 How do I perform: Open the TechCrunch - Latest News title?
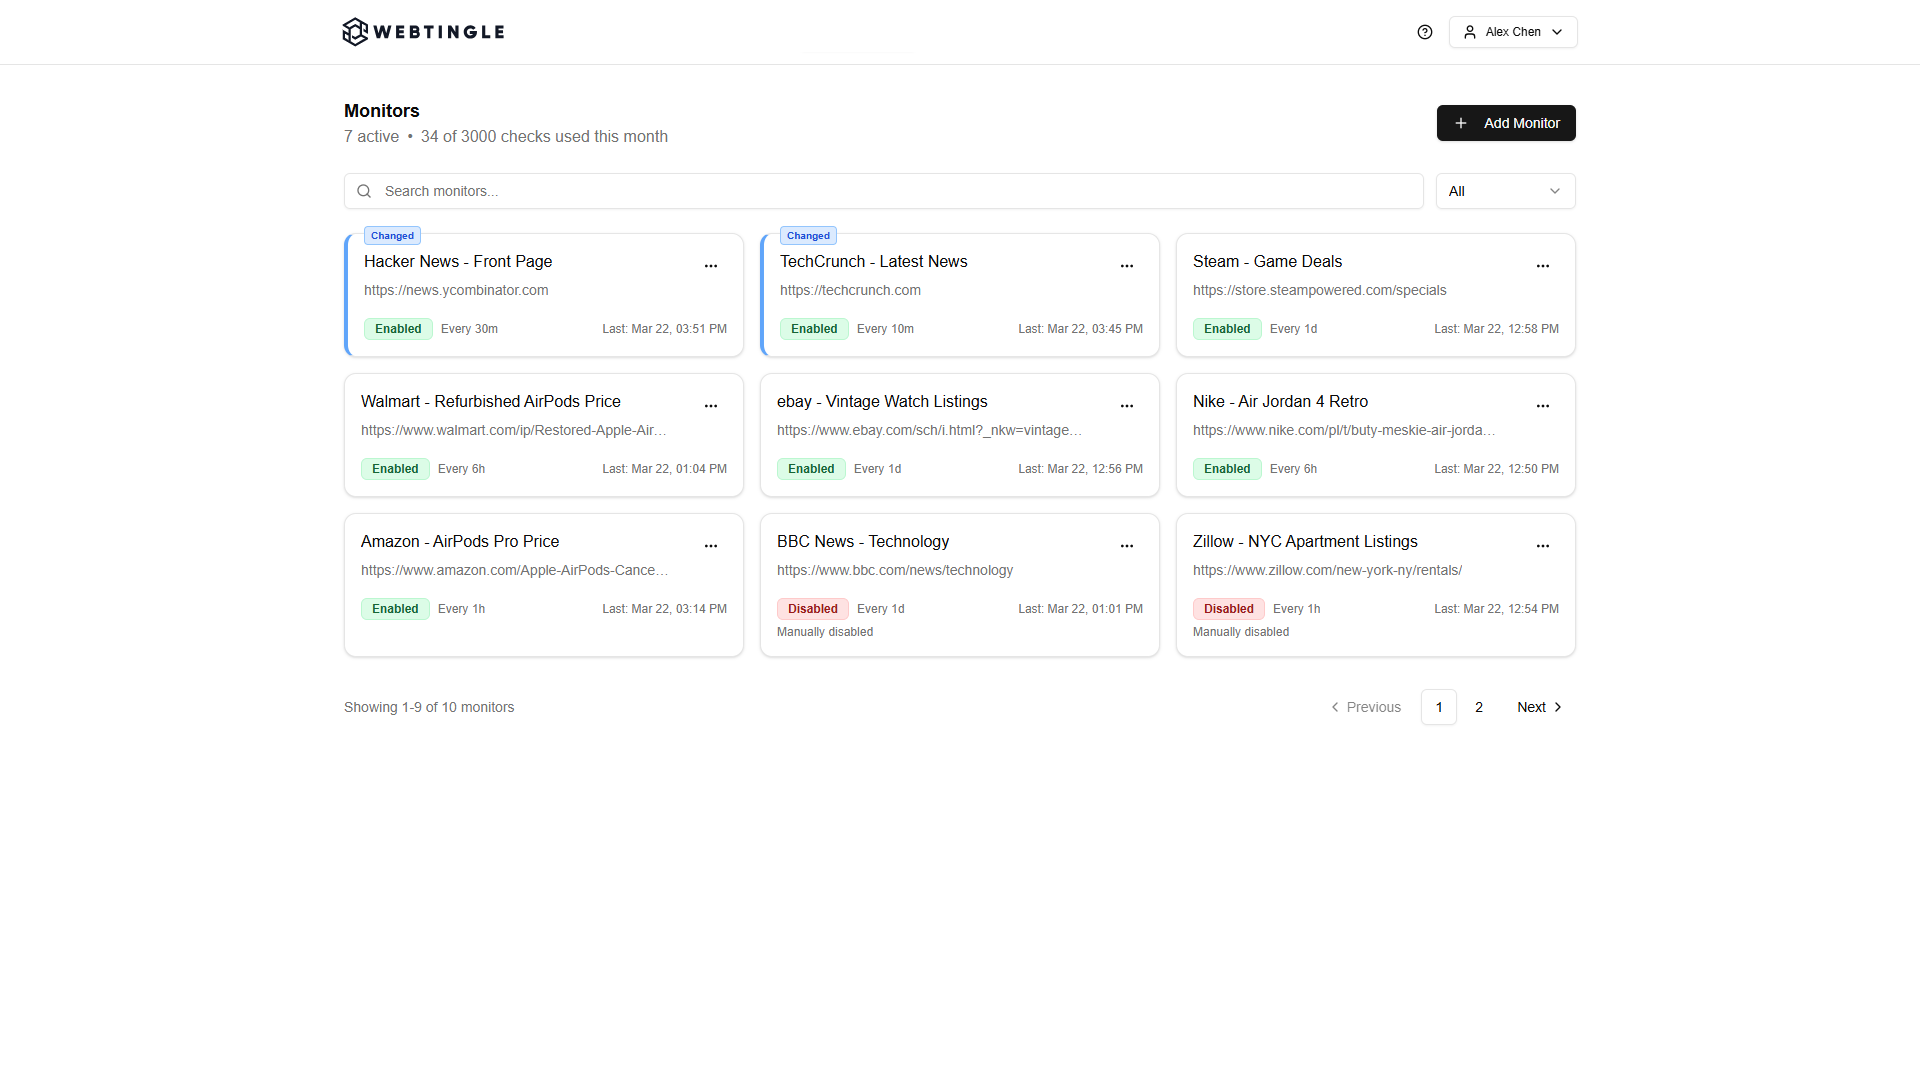pos(874,261)
